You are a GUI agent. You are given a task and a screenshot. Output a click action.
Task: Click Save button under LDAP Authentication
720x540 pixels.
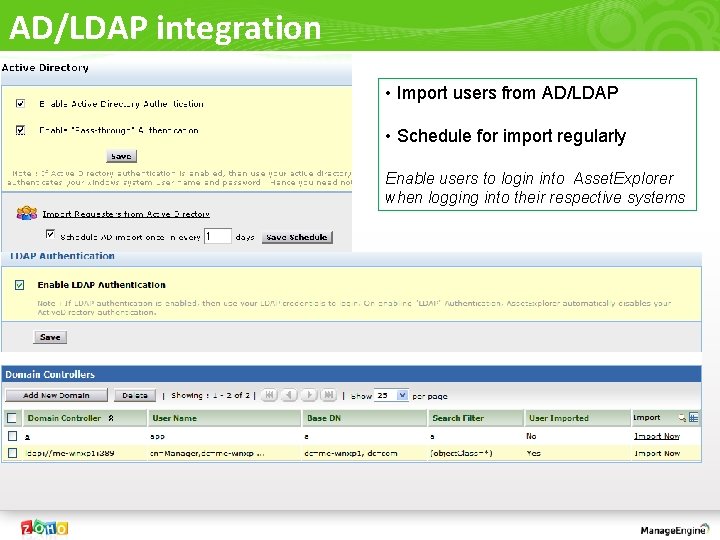[x=50, y=337]
